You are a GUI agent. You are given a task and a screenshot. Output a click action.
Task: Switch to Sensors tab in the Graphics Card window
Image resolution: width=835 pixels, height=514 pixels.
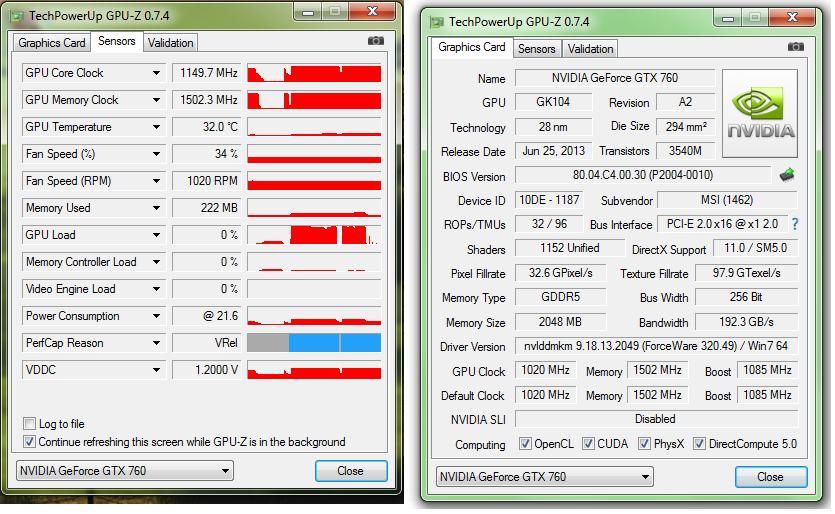pyautogui.click(x=537, y=49)
